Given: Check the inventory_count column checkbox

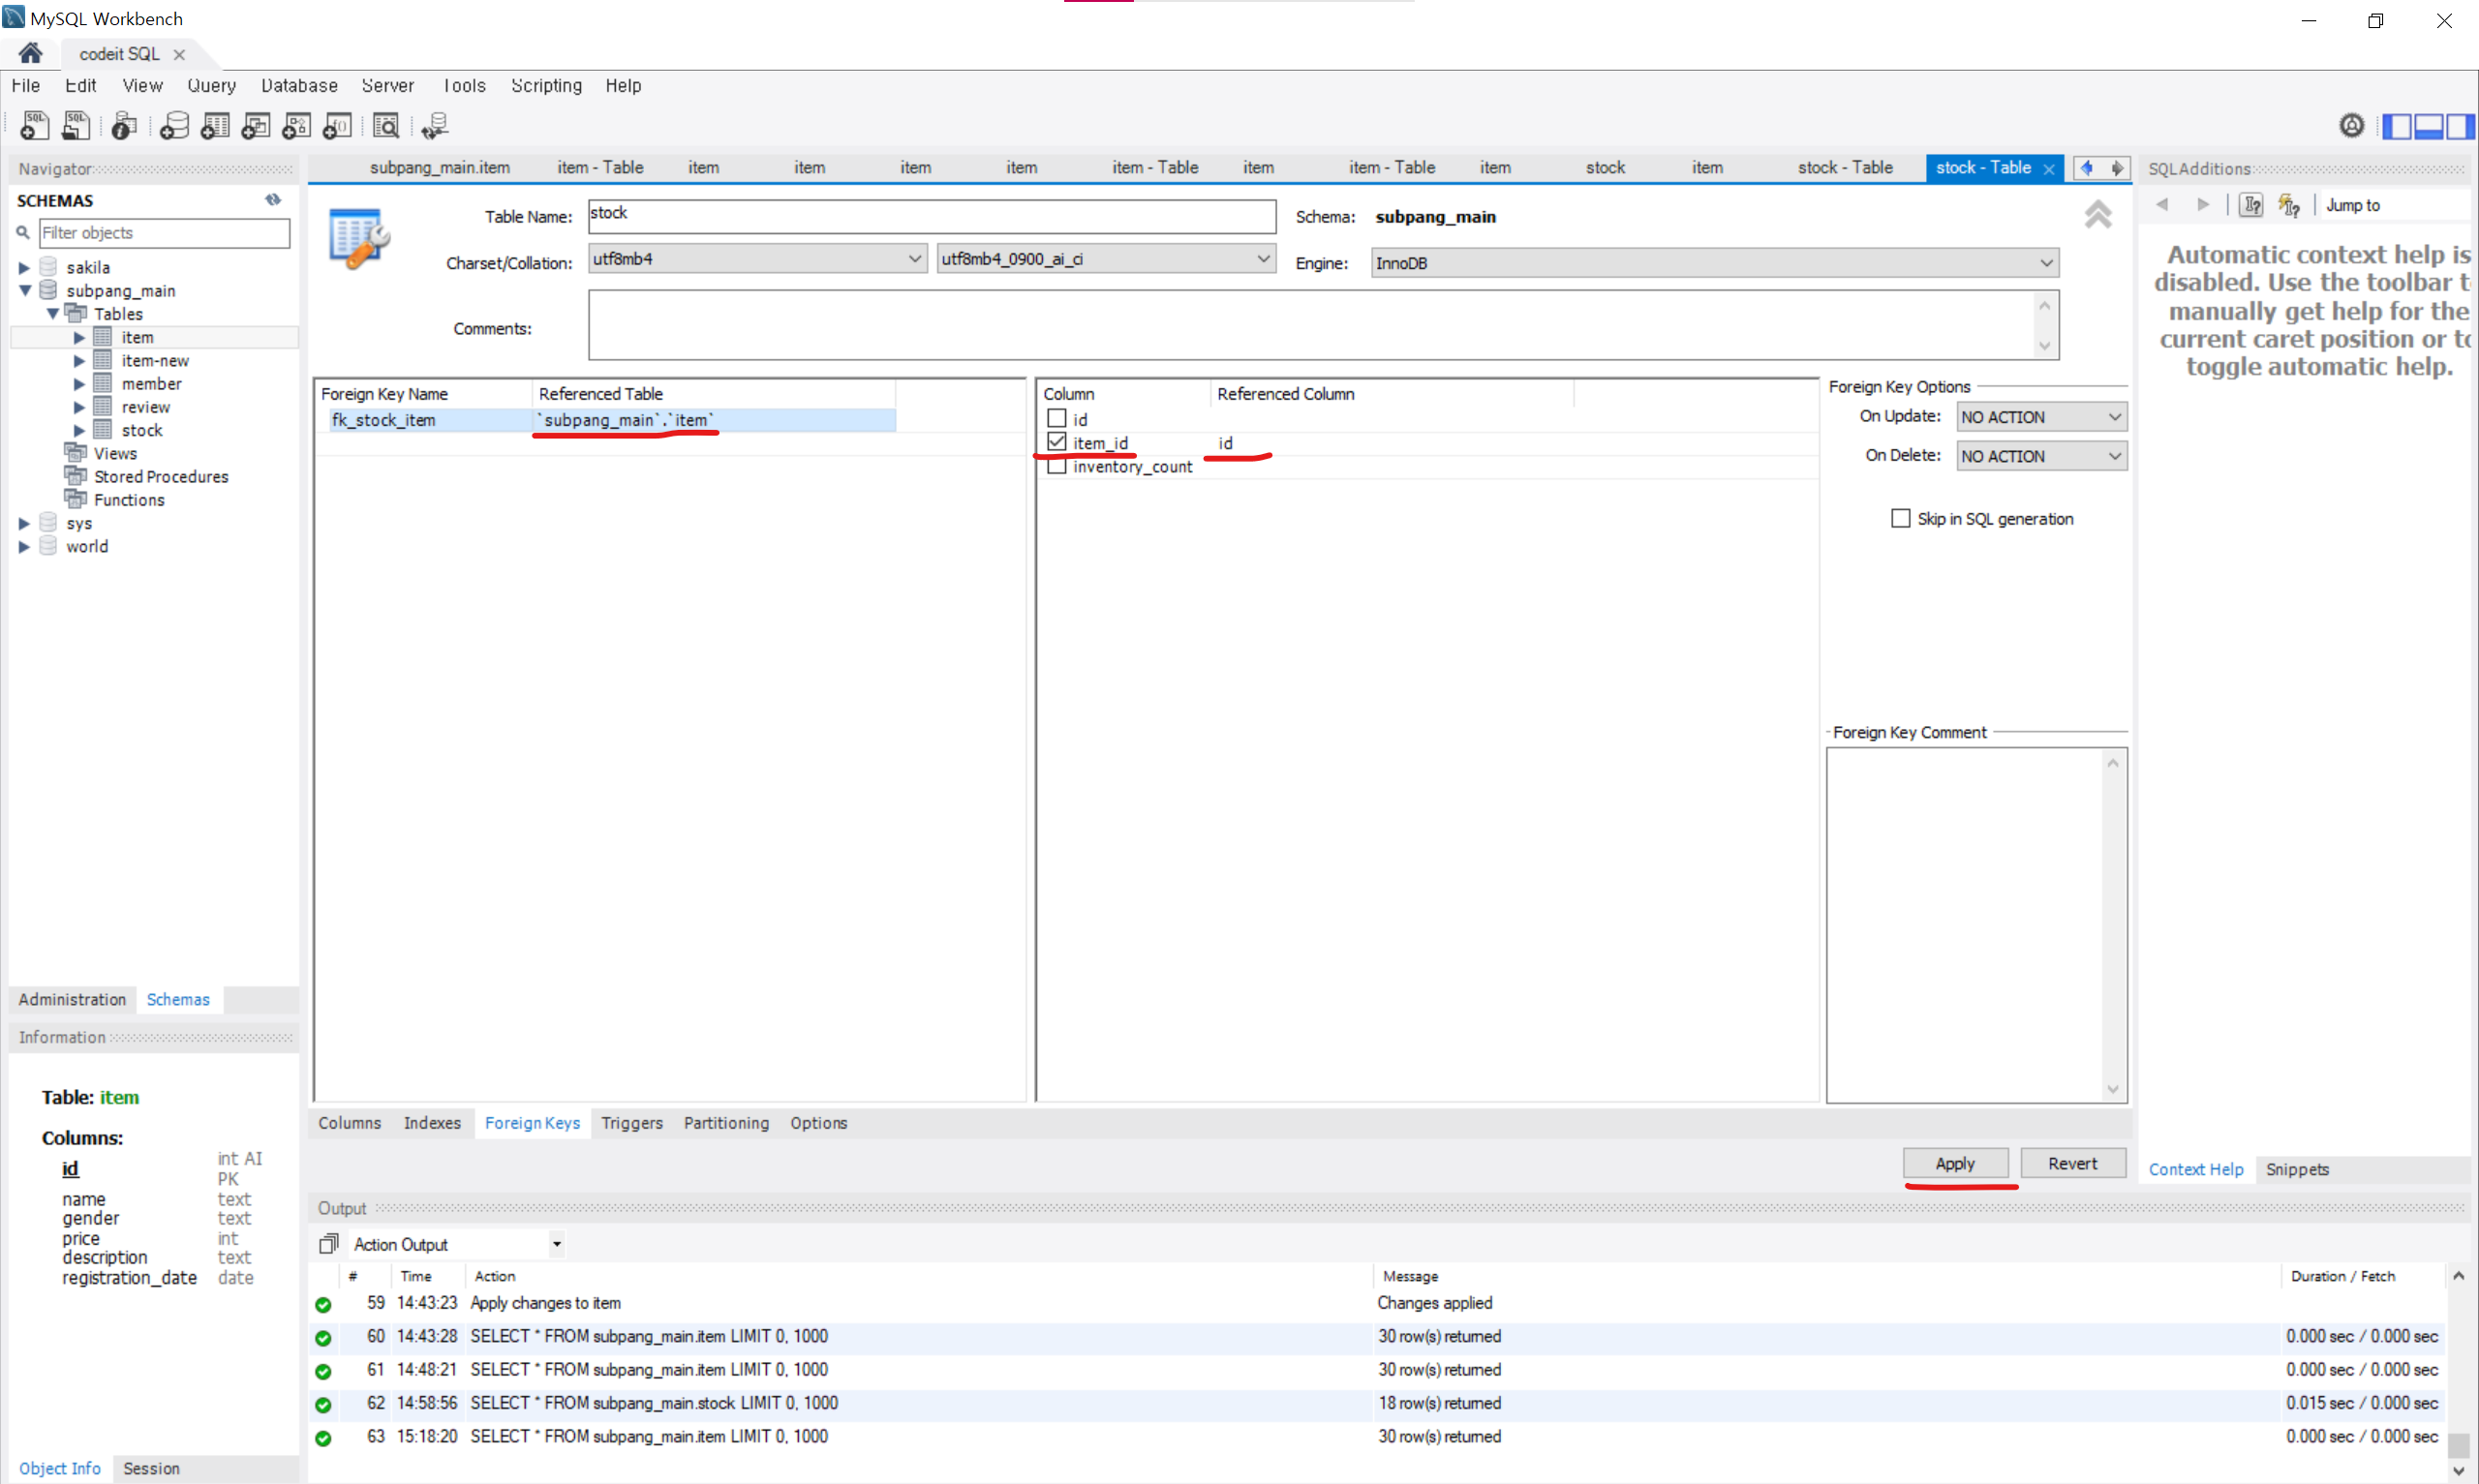Looking at the screenshot, I should point(1056,466).
